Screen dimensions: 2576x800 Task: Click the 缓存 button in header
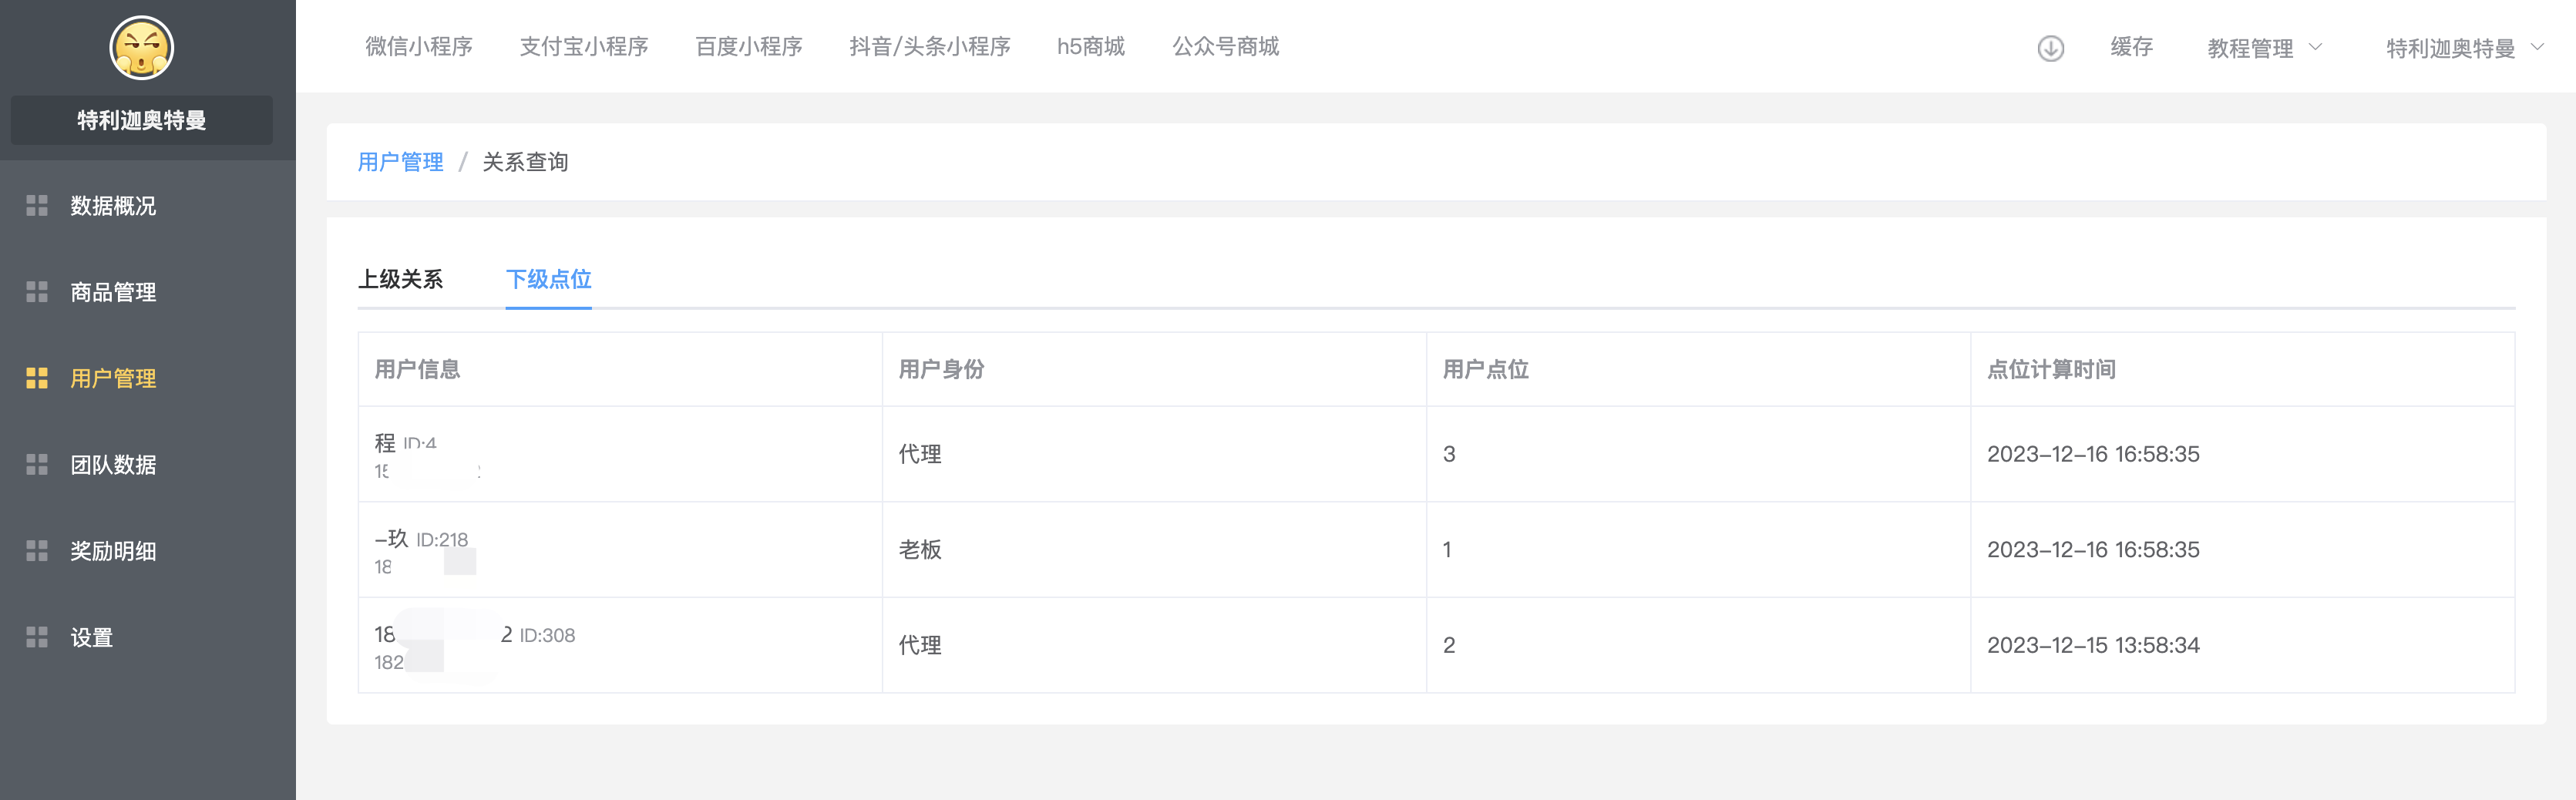[2131, 47]
